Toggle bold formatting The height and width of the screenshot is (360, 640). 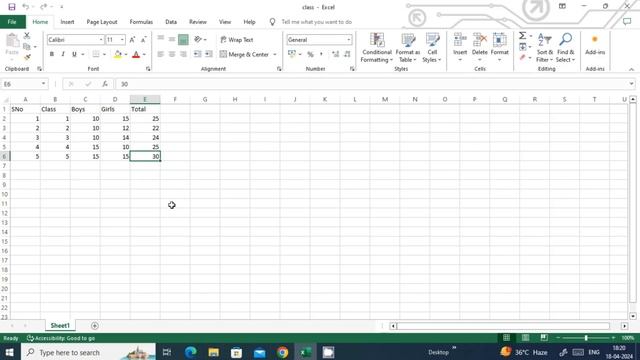pyautogui.click(x=52, y=54)
